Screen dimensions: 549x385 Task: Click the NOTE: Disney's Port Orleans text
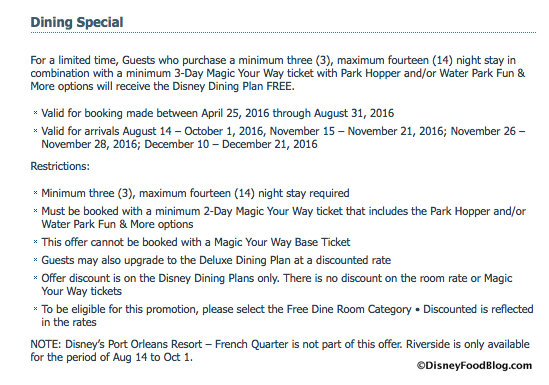point(280,351)
